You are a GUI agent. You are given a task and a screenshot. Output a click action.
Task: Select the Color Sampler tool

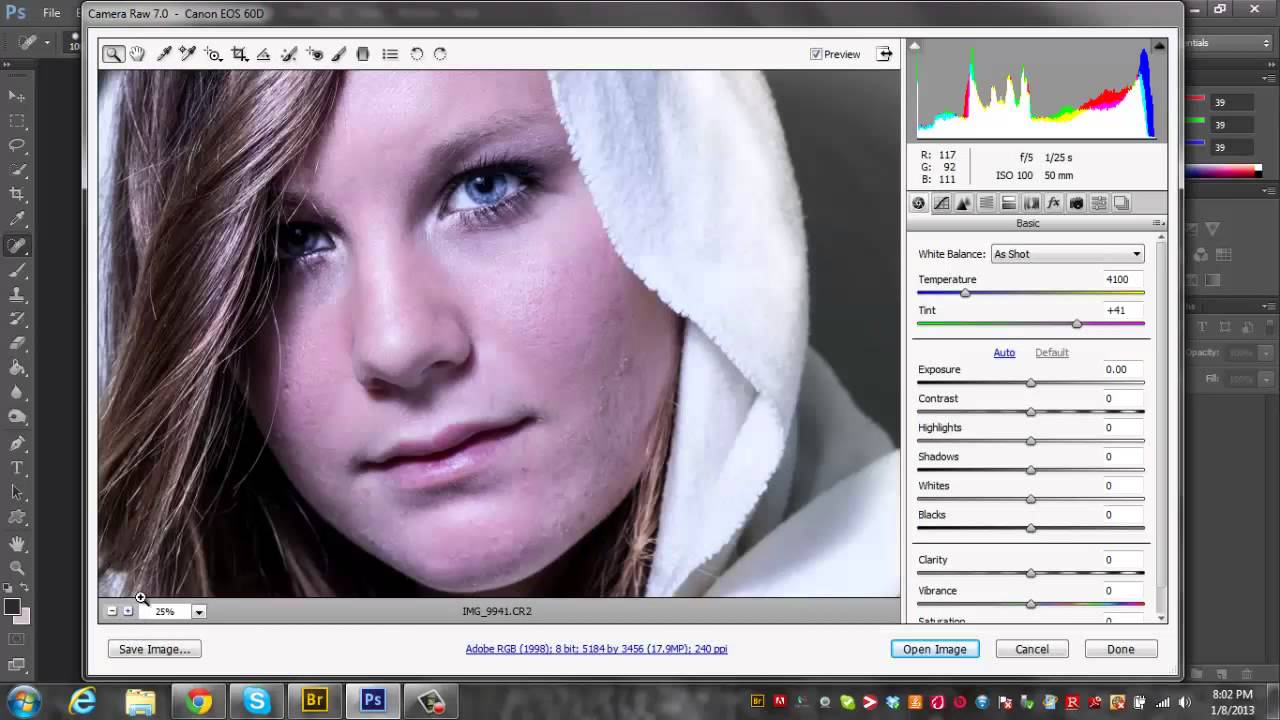[188, 54]
